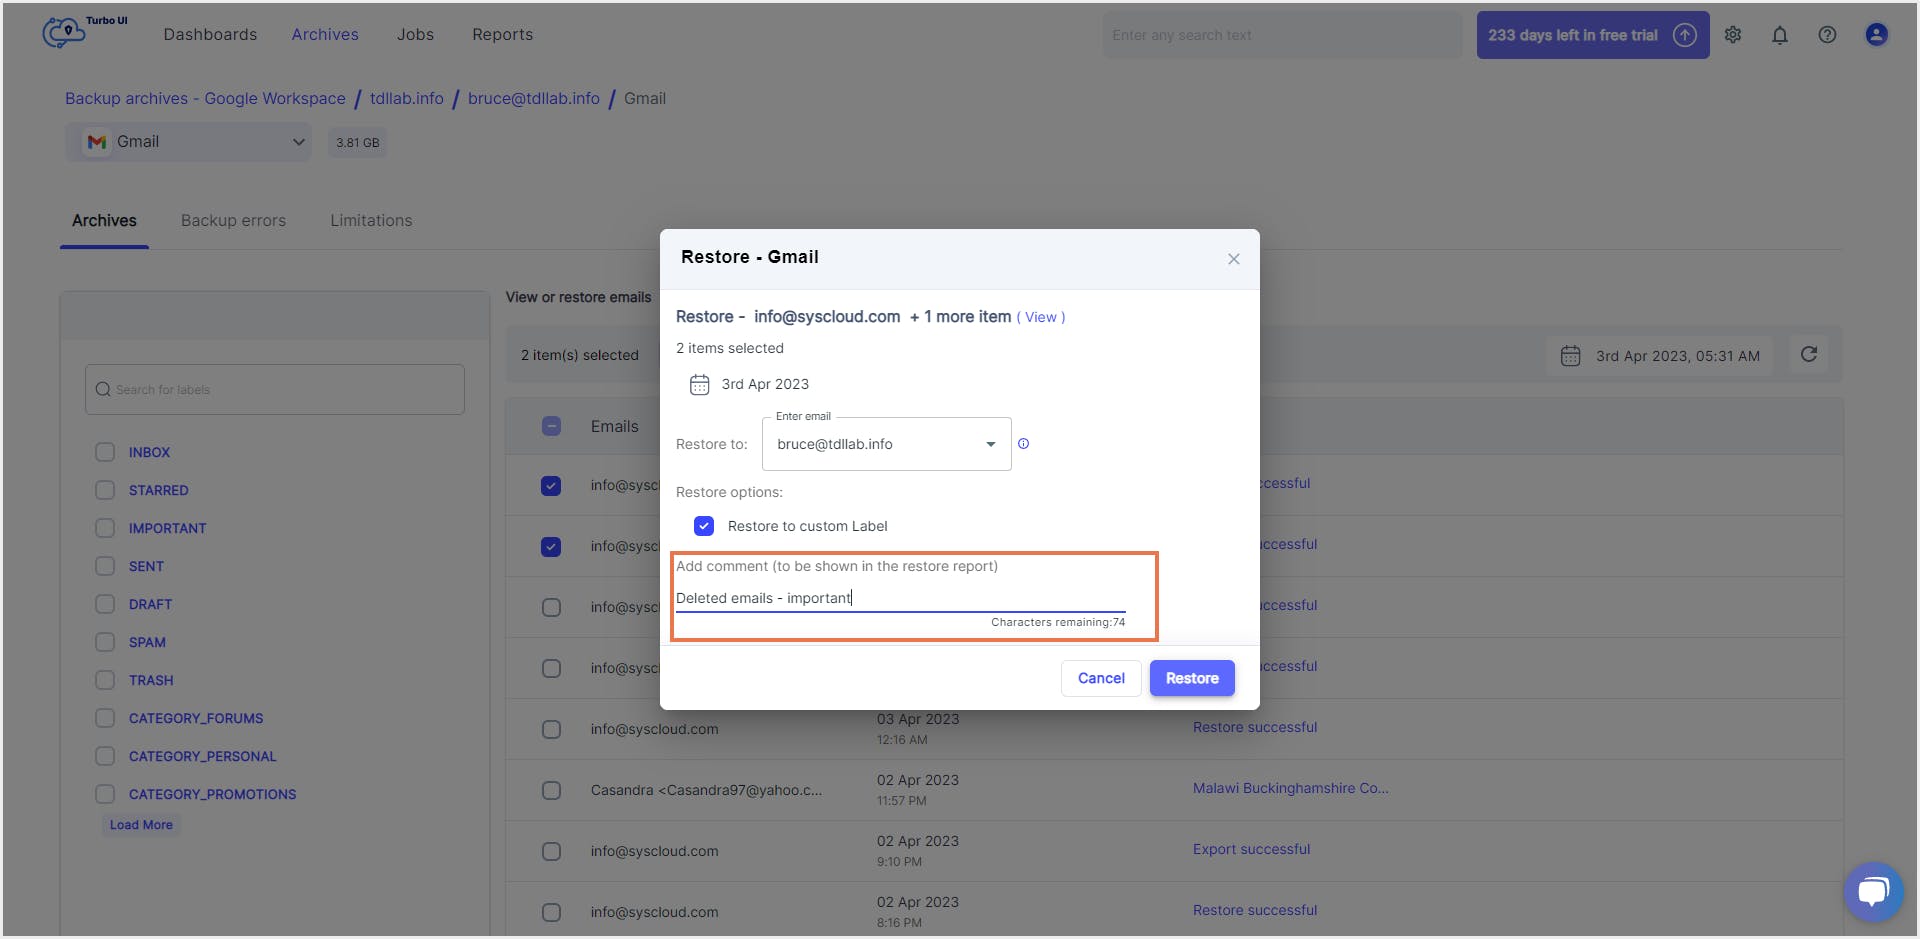1920x939 pixels.
Task: Check the SPAM label checkbox
Action: pos(105,642)
